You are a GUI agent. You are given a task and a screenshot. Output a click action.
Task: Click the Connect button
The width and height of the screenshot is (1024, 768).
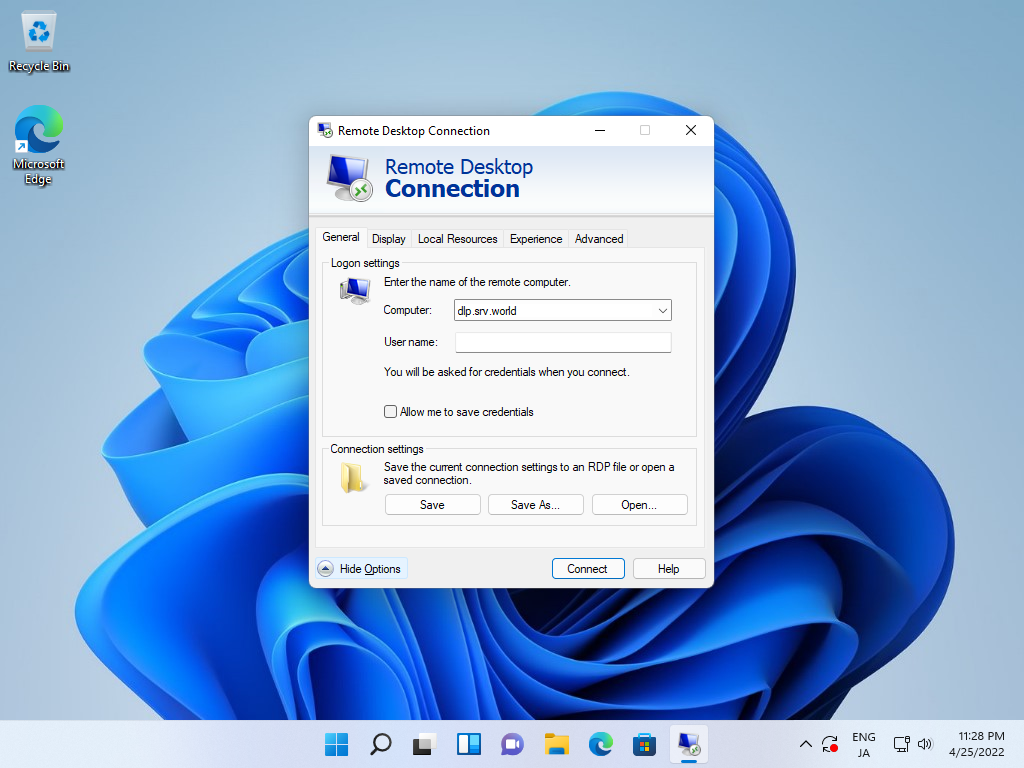tap(588, 569)
